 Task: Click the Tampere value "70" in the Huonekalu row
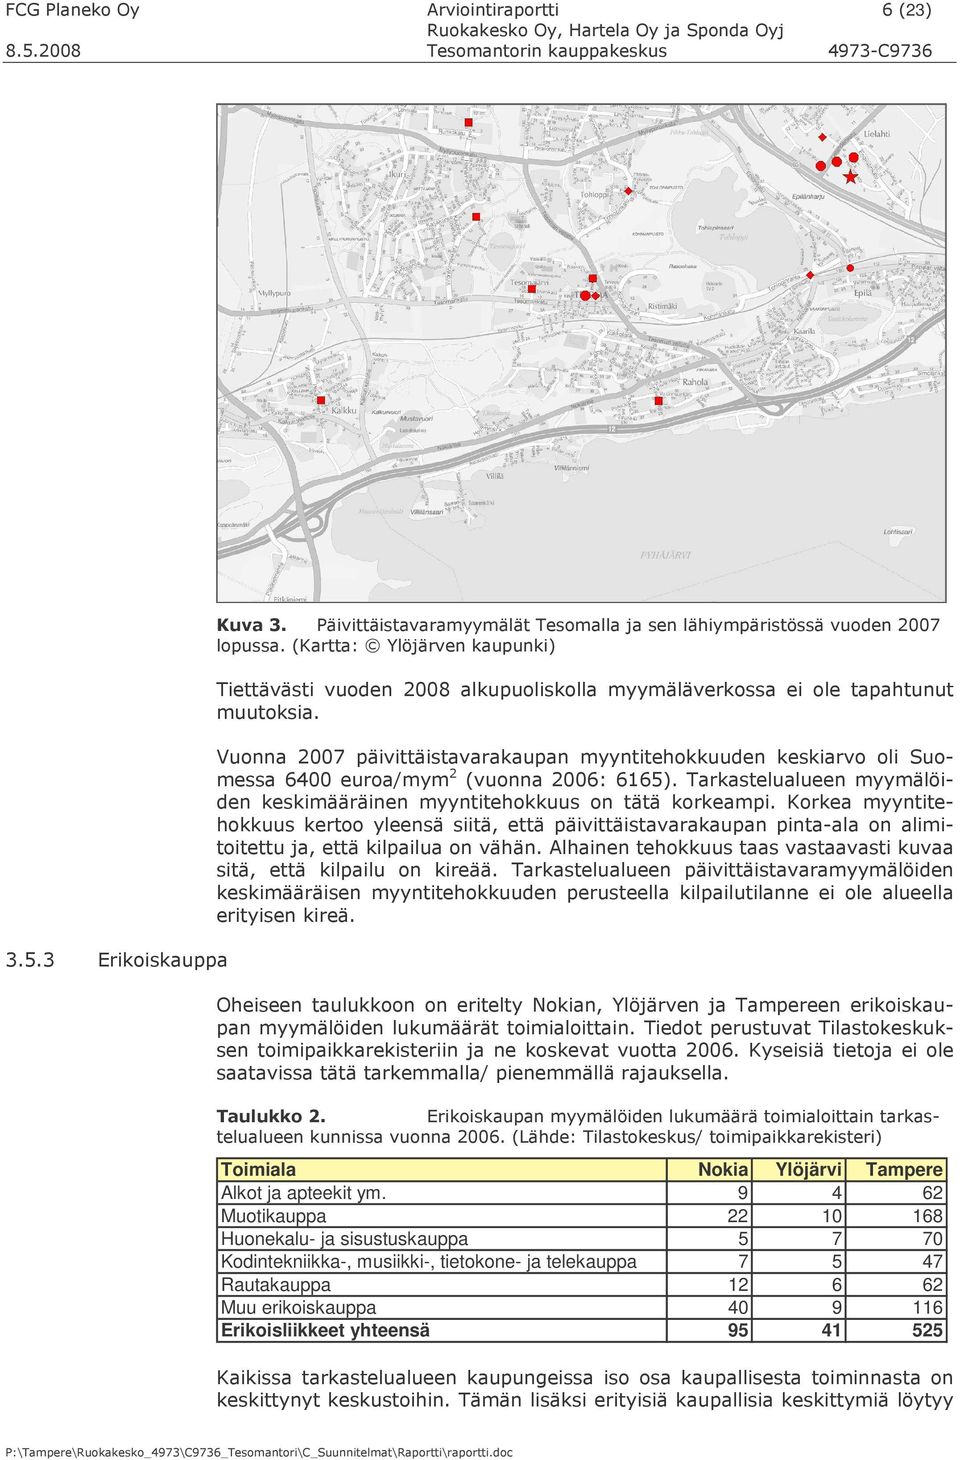933,1239
